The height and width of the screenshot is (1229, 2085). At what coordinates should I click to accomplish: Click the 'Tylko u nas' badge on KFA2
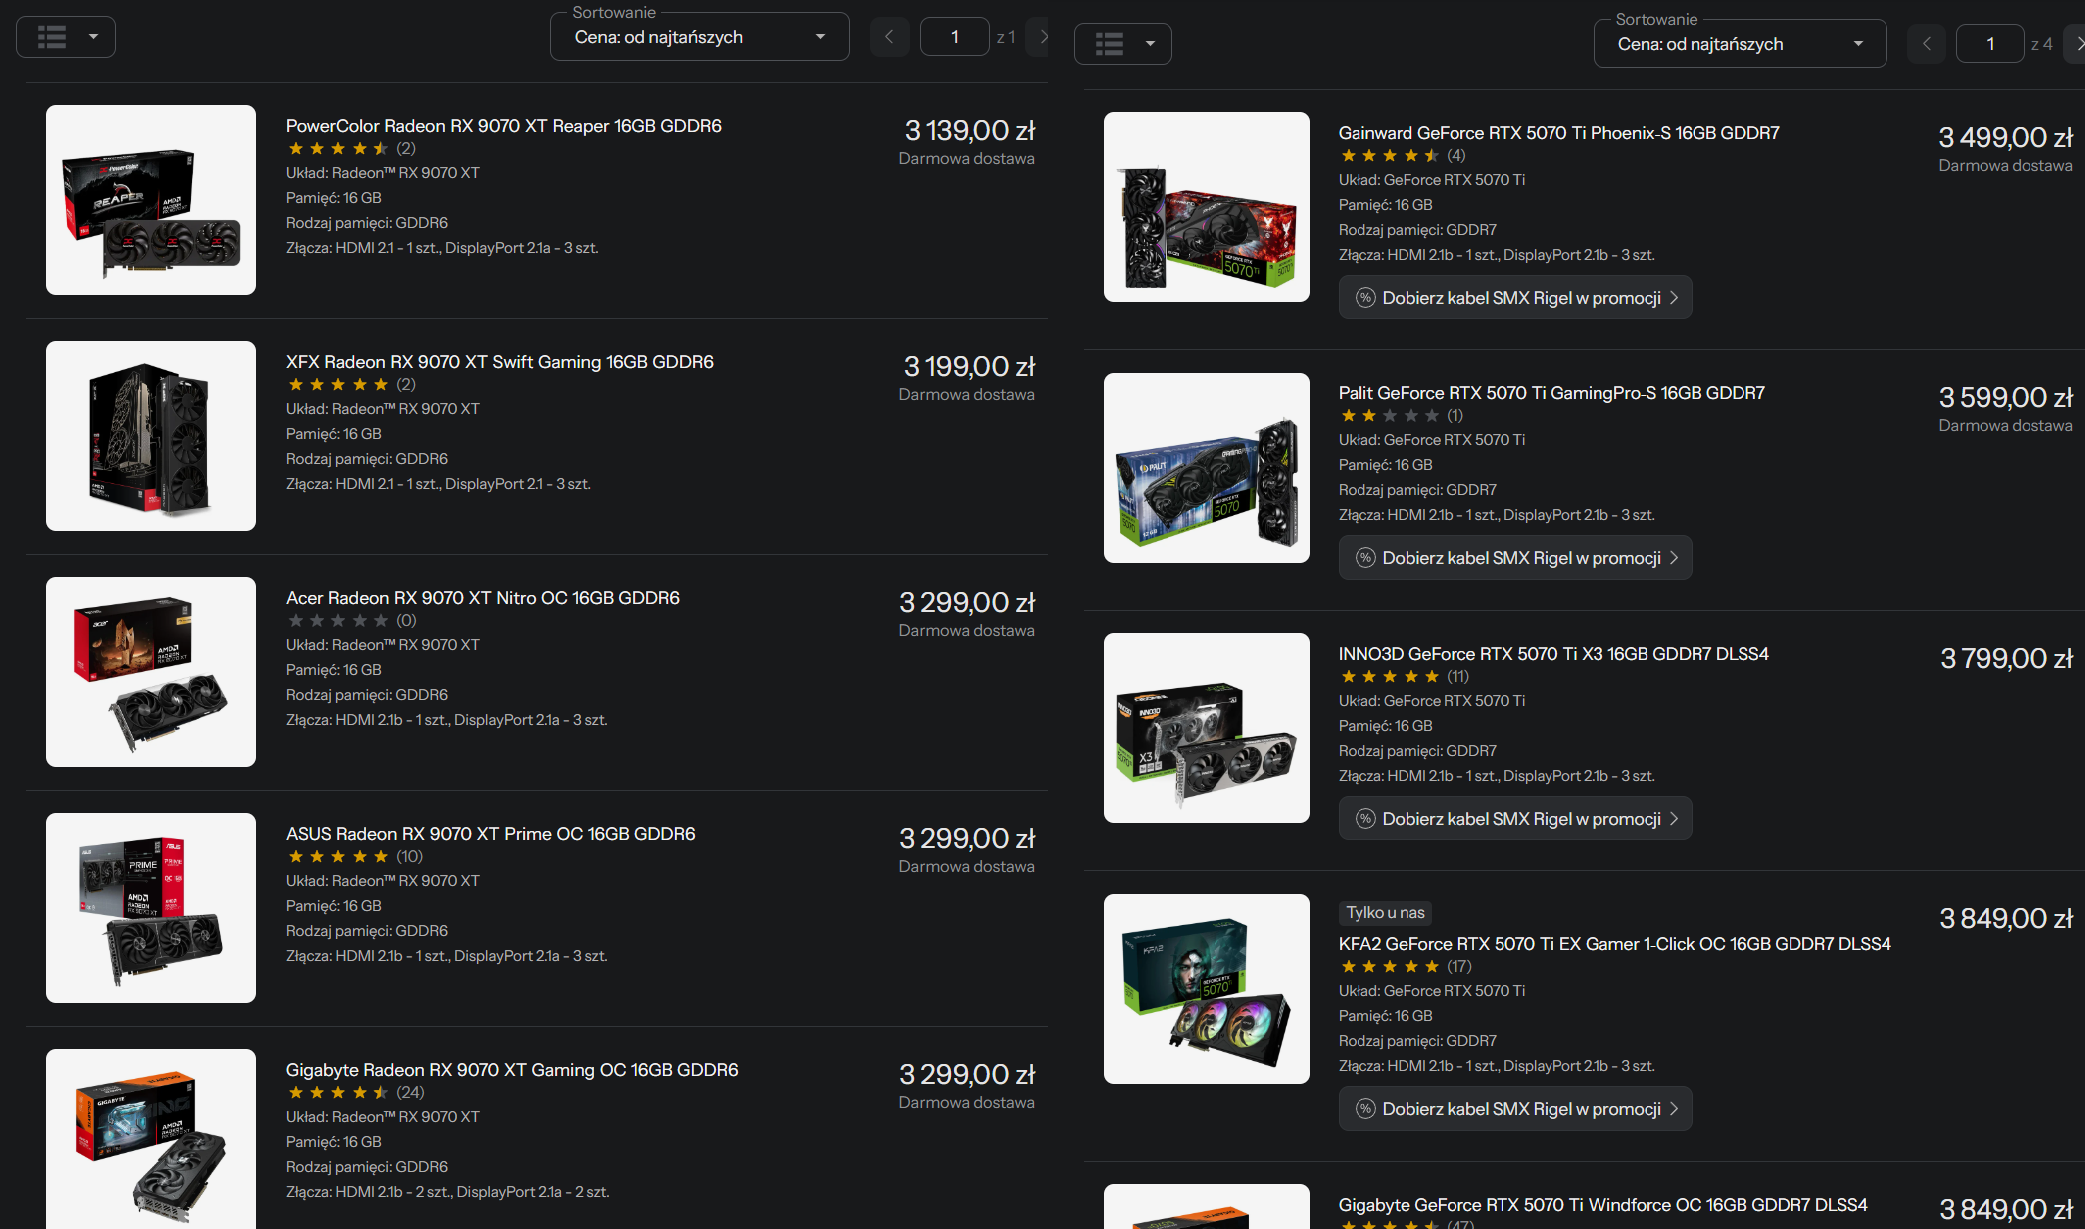click(x=1385, y=913)
